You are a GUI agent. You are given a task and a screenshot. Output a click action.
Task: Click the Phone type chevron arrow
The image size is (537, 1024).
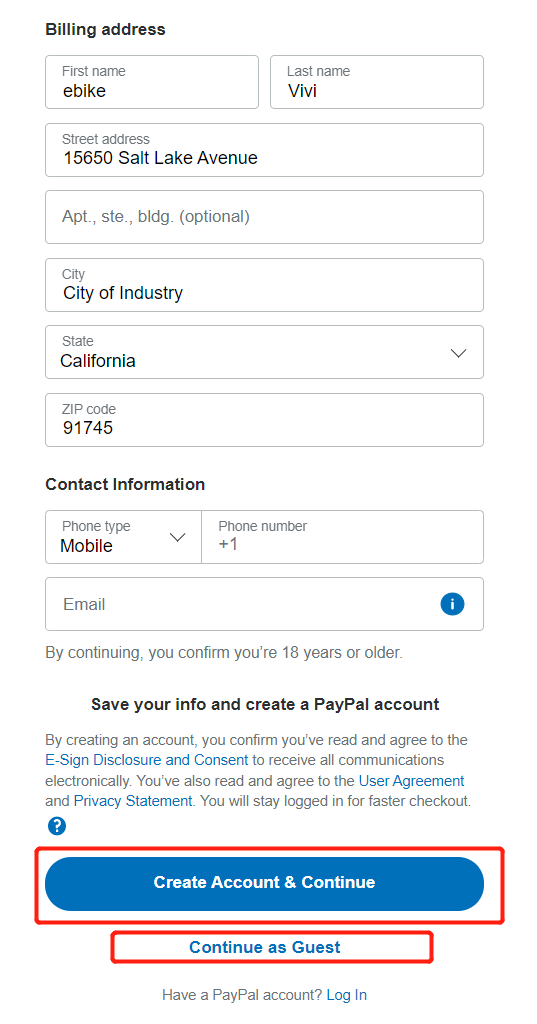177,537
